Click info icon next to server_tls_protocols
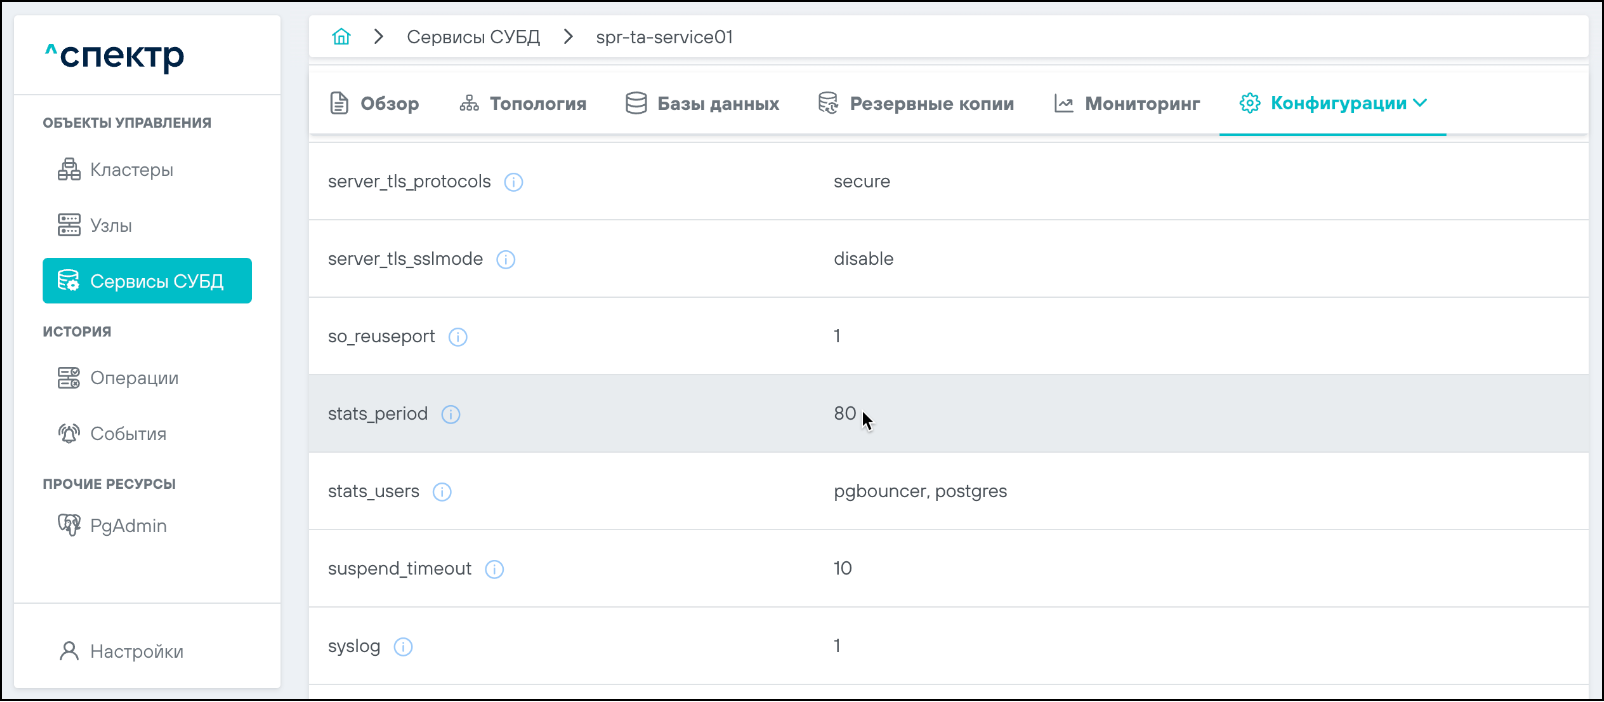This screenshot has width=1604, height=702. pyautogui.click(x=513, y=182)
